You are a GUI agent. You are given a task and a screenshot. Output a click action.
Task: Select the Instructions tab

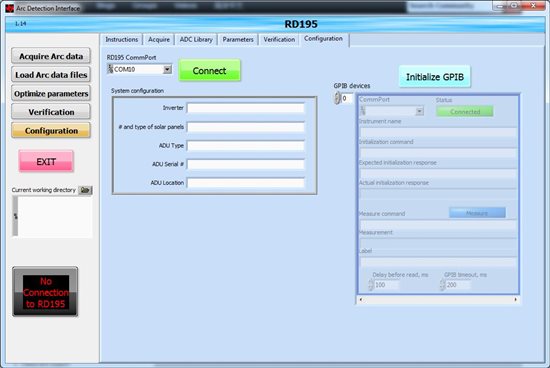click(x=121, y=40)
